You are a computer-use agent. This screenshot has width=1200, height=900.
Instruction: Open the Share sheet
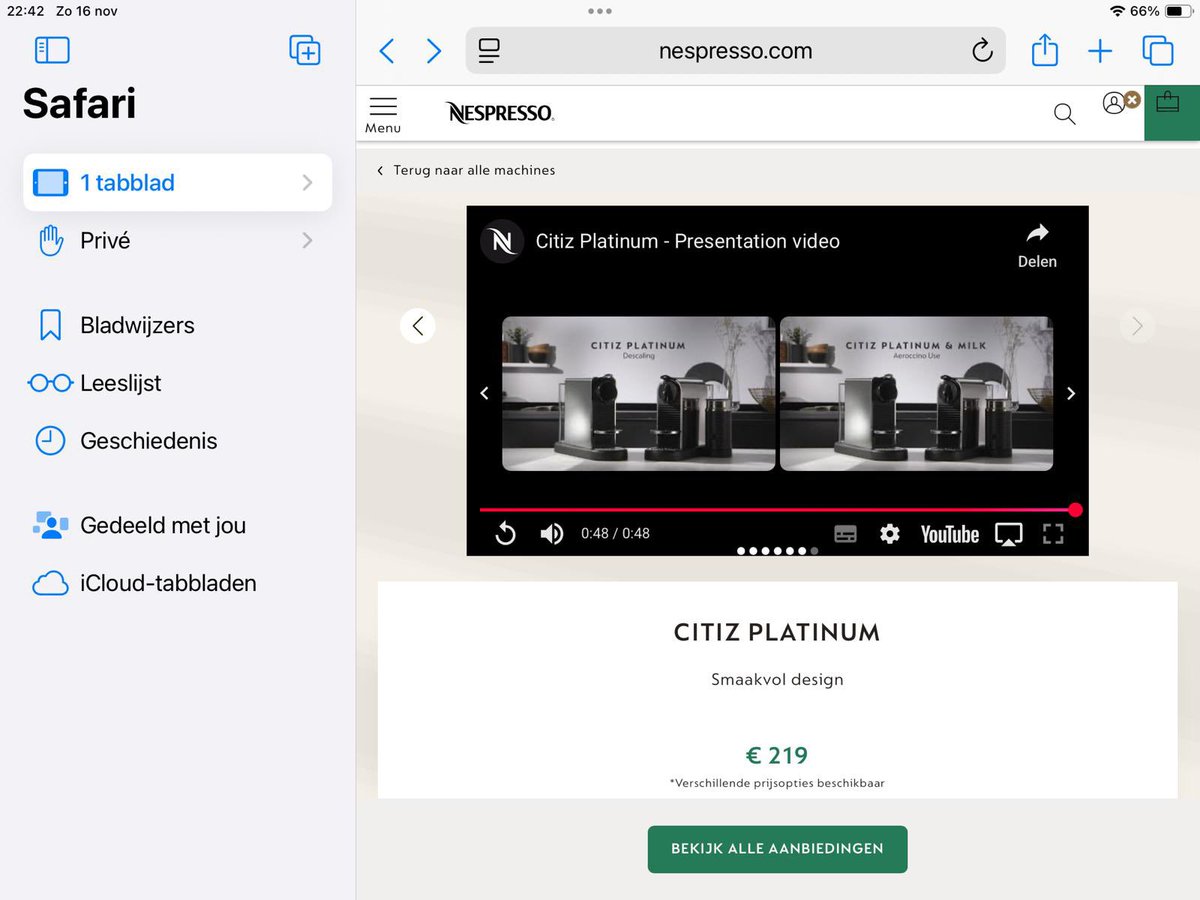tap(1044, 50)
